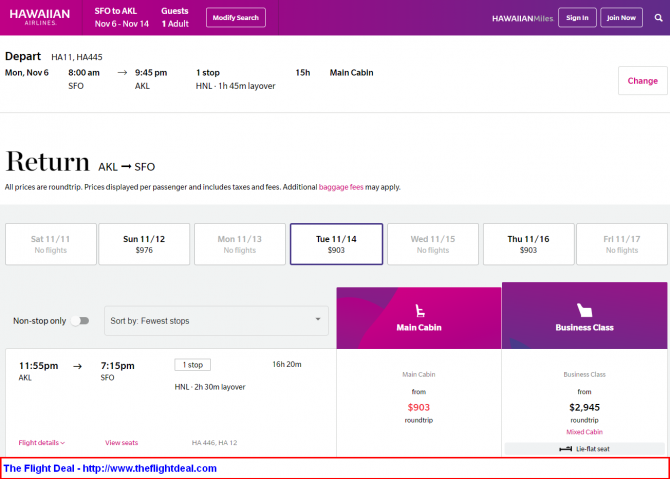
Task: Select the Sat 11/11 No flights tab
Action: tap(50, 244)
